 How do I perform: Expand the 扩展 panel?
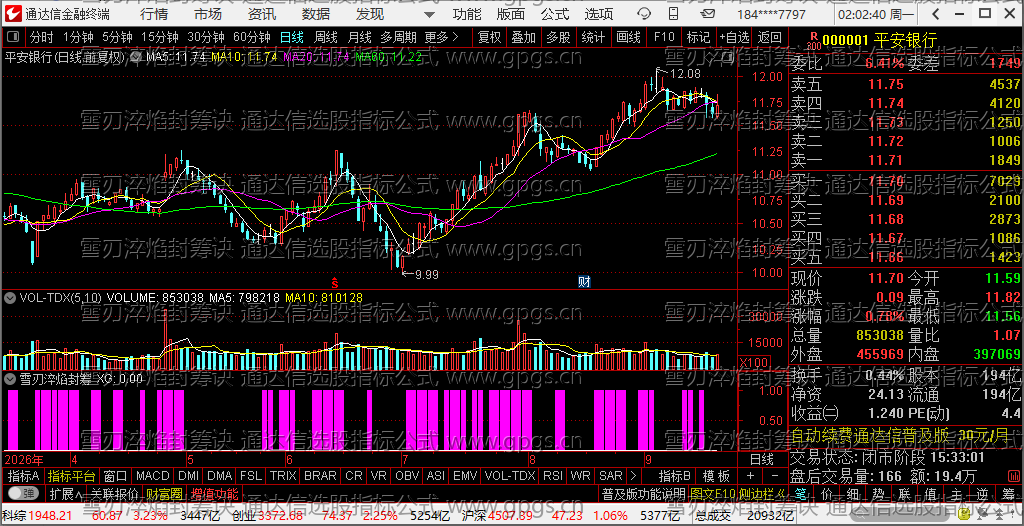[65, 493]
